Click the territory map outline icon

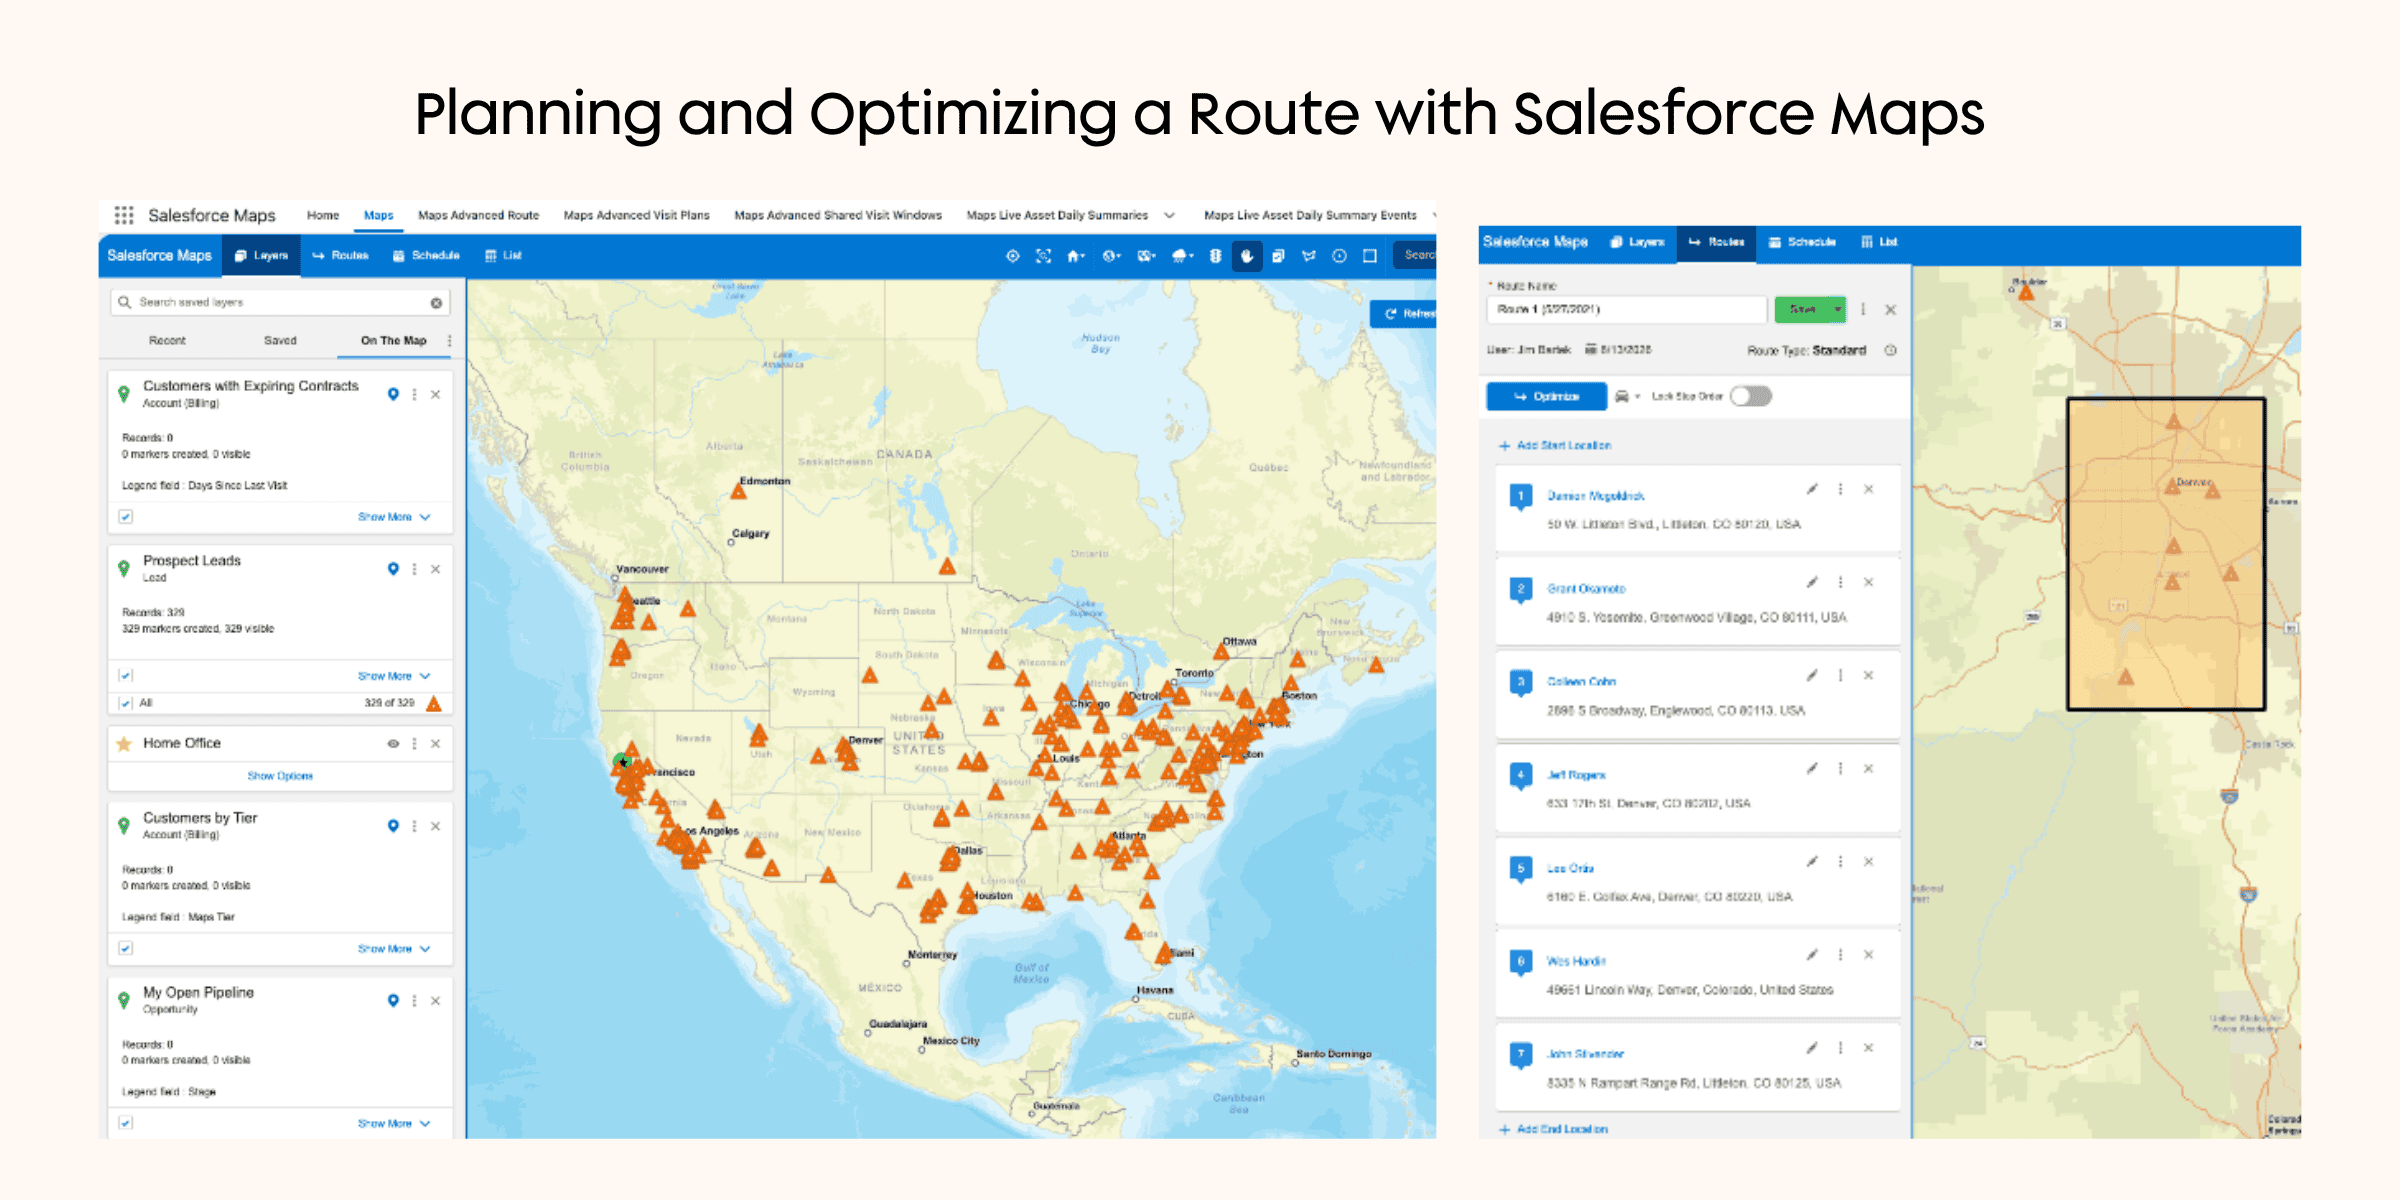pos(1309,256)
